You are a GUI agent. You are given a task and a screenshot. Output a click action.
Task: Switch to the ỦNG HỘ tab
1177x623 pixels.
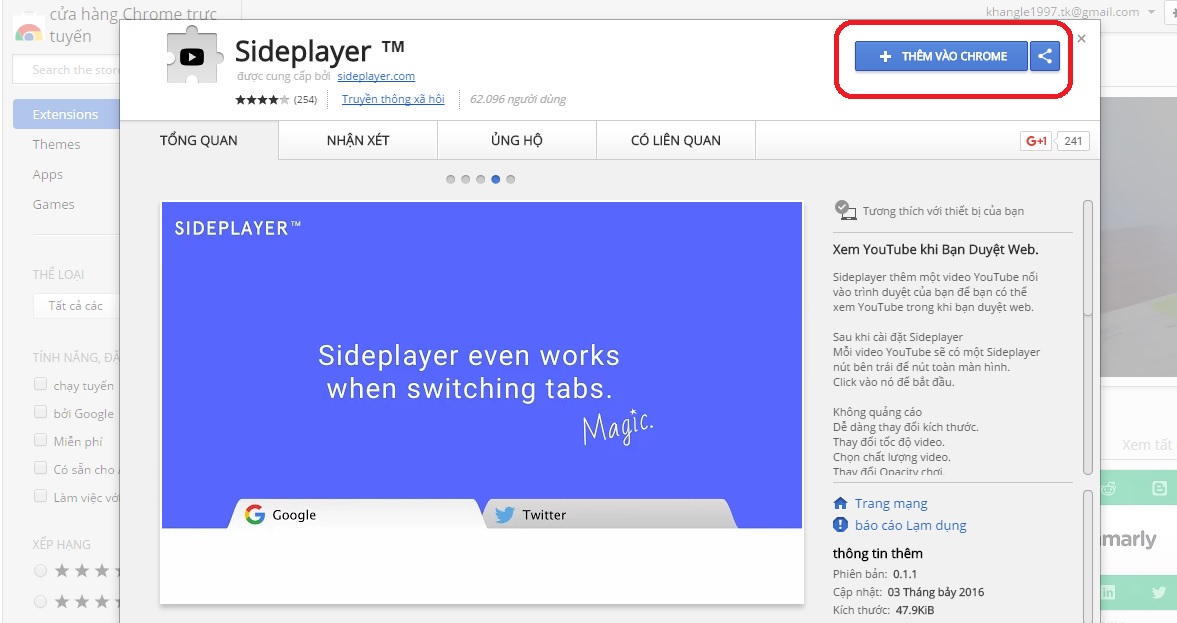(x=517, y=140)
